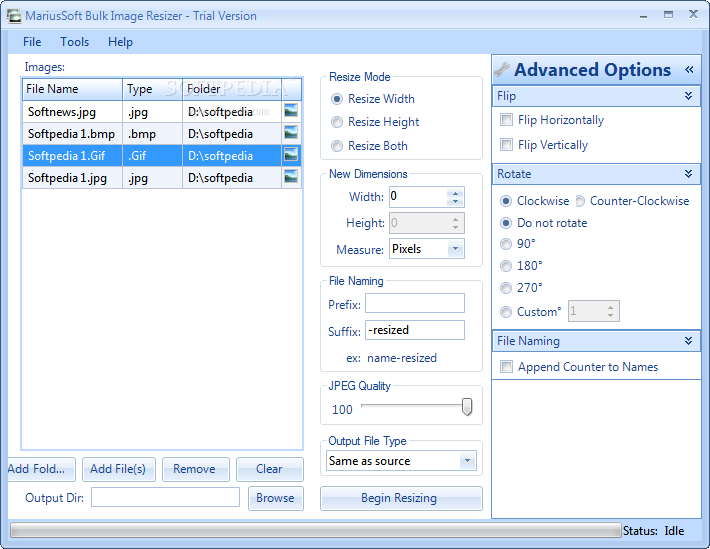Open the File menu
710x549 pixels.
coord(32,42)
